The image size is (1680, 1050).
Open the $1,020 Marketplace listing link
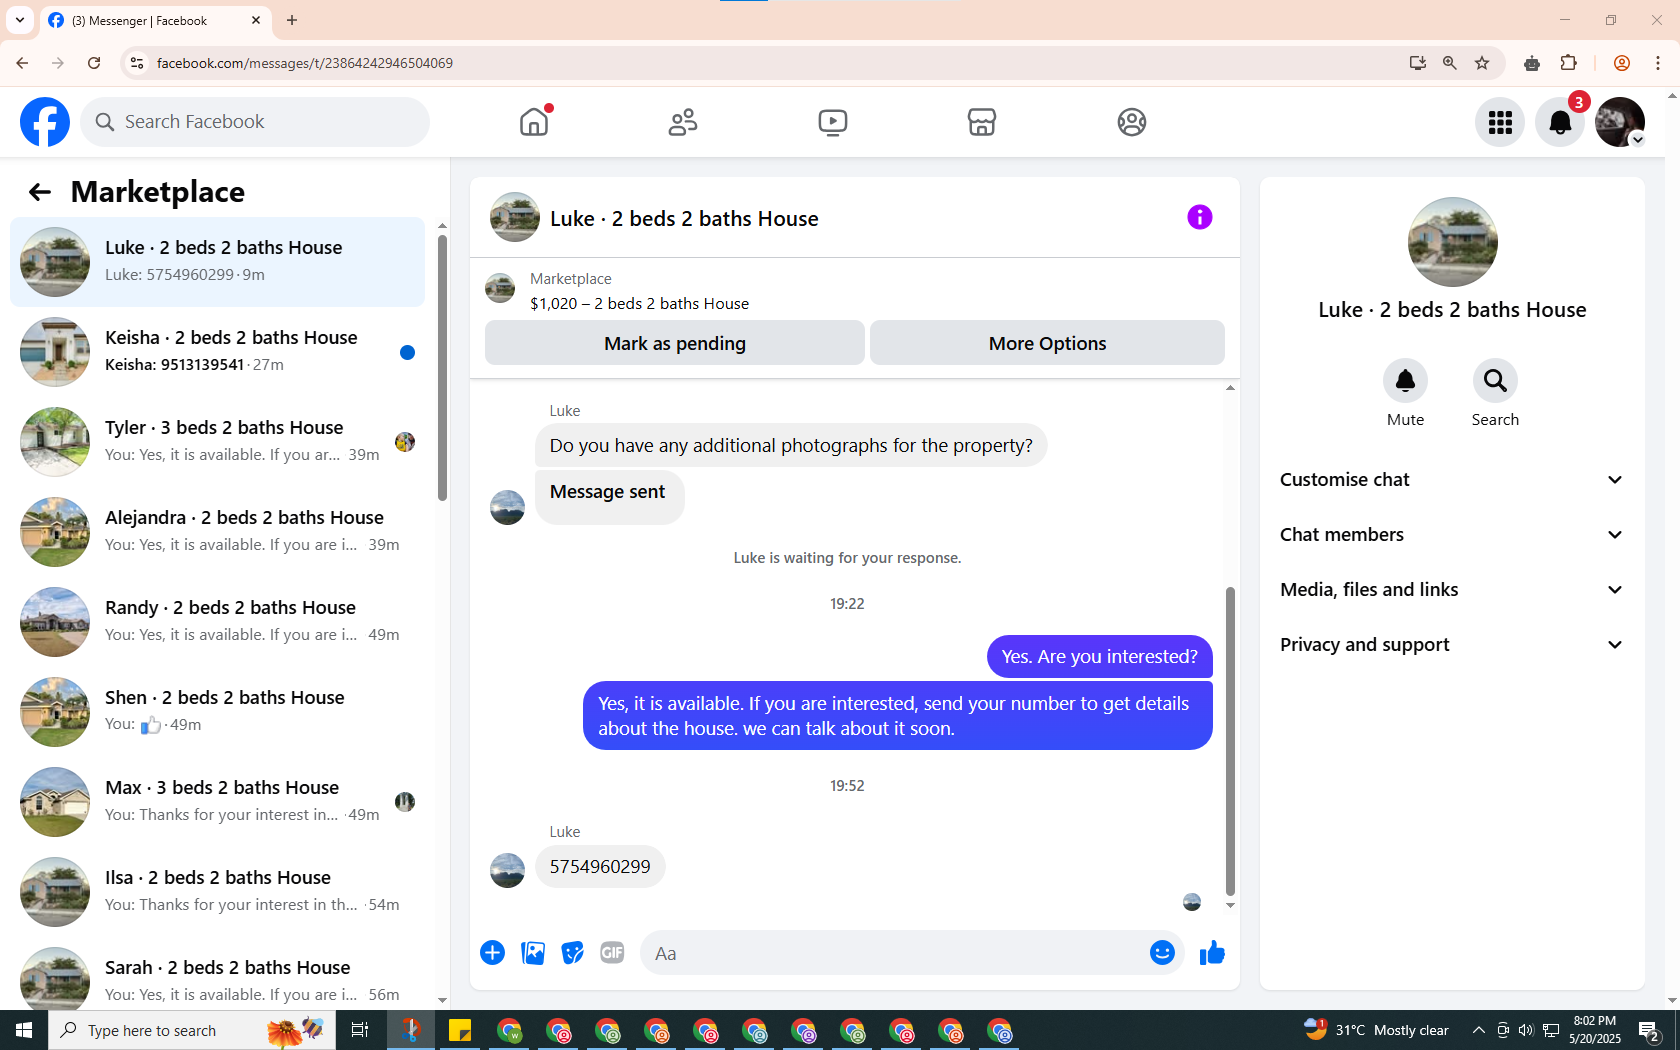(639, 304)
